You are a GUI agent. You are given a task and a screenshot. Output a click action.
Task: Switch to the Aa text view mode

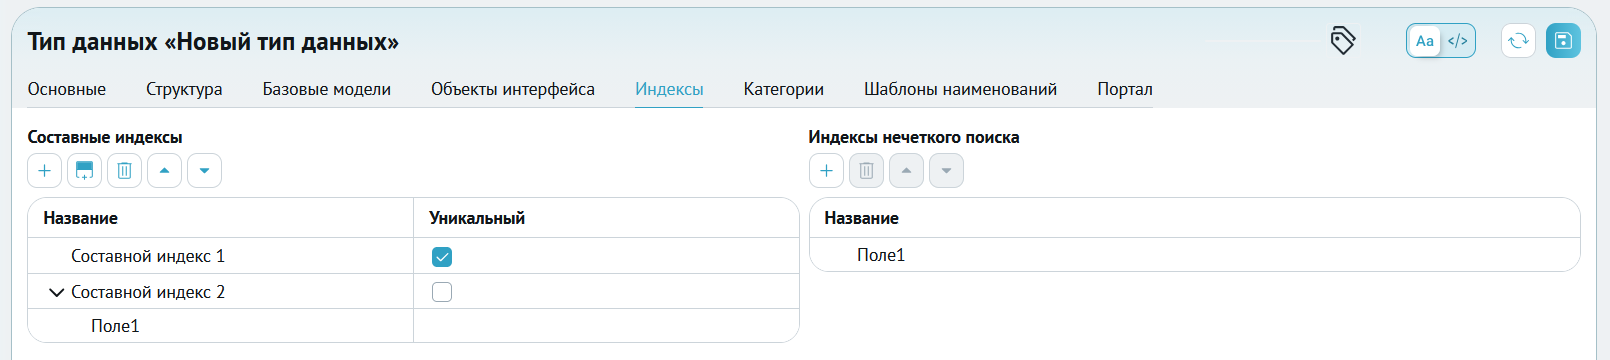(1425, 41)
